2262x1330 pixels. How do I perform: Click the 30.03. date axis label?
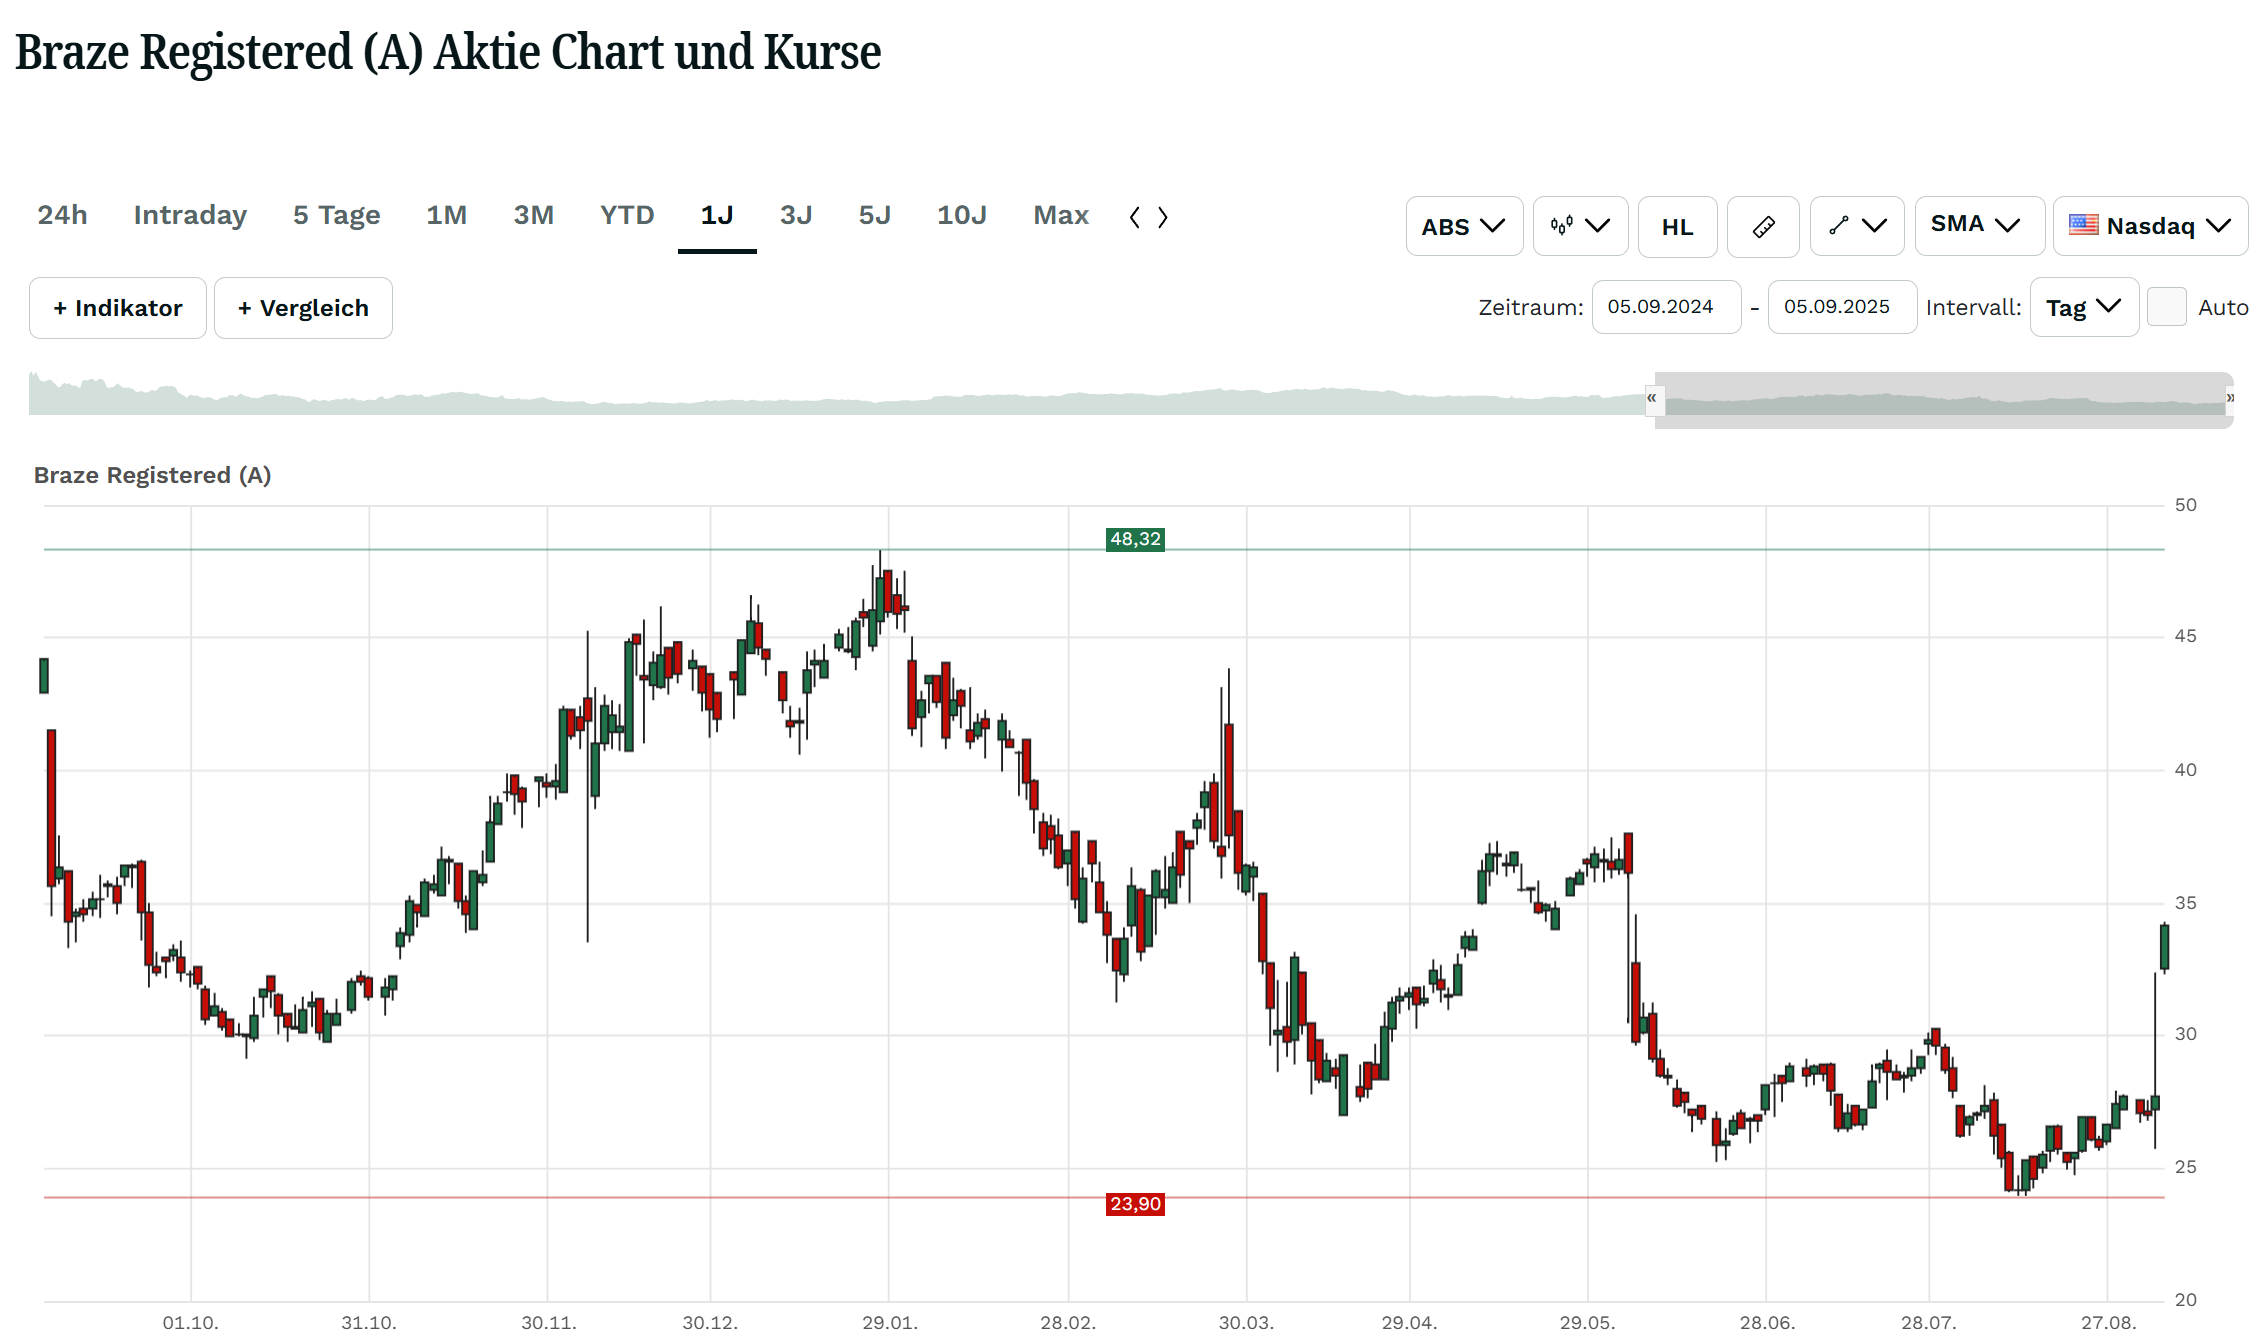pyautogui.click(x=1246, y=1322)
